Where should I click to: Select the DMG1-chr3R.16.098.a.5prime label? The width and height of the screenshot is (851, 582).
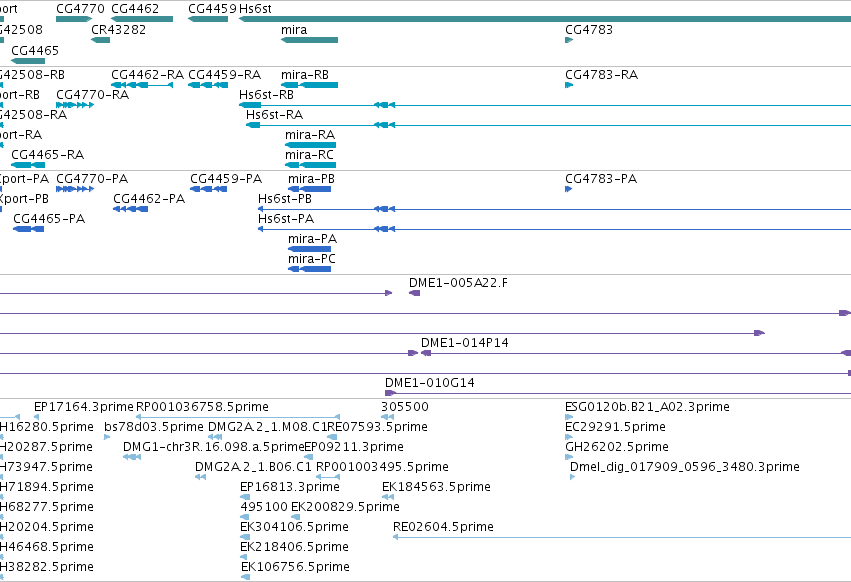[x=213, y=447]
